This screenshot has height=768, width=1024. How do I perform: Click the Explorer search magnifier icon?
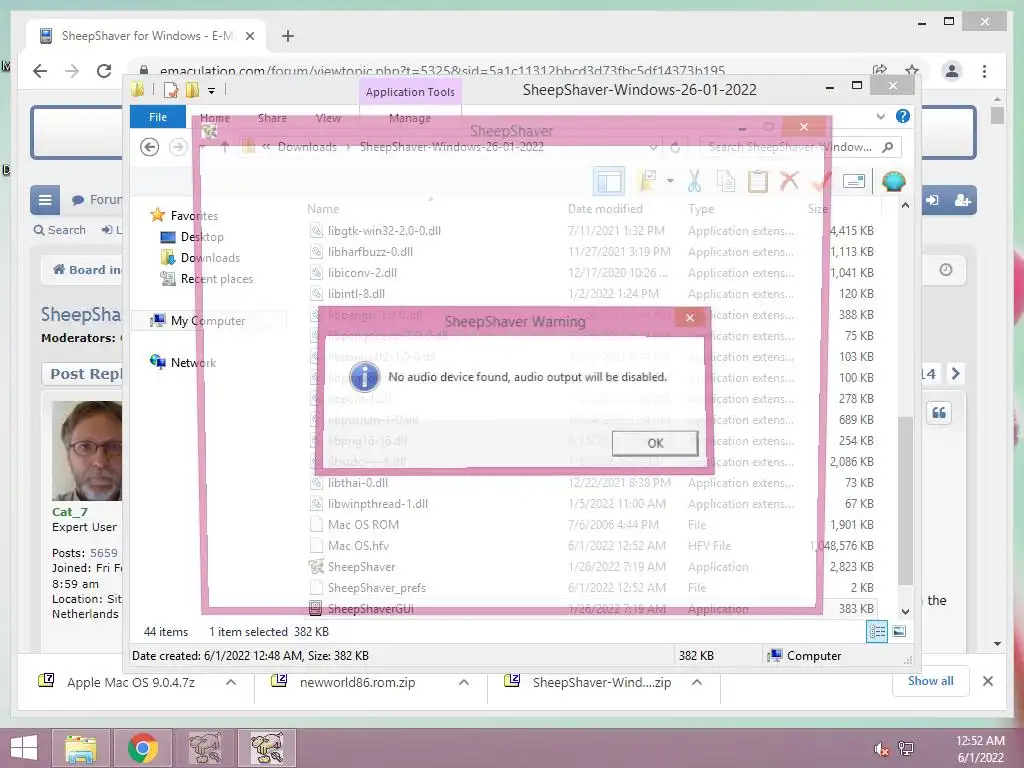click(888, 147)
